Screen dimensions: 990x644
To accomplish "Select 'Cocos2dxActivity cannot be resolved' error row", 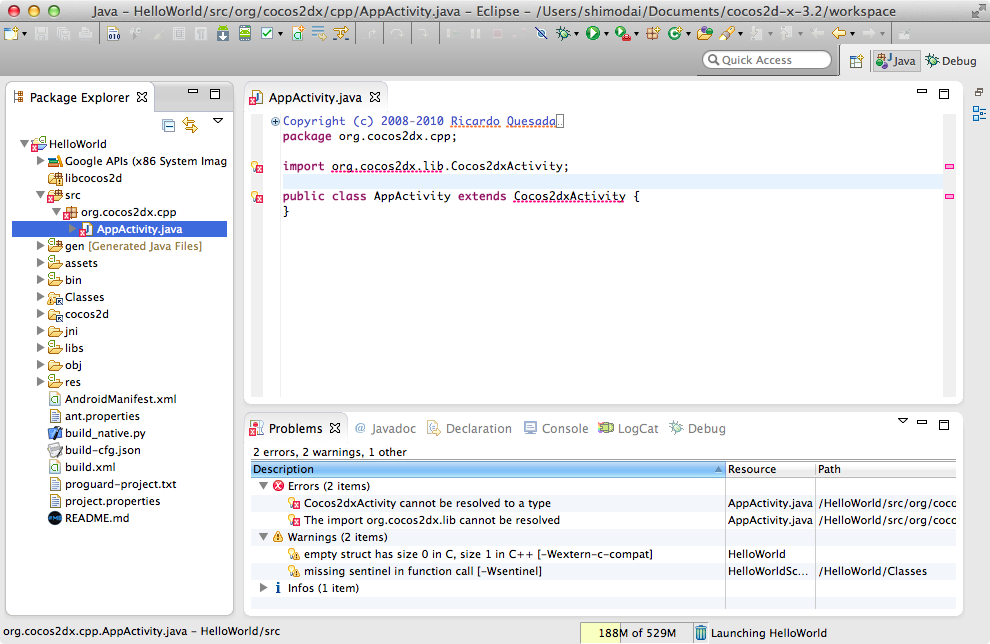I will [603, 503].
